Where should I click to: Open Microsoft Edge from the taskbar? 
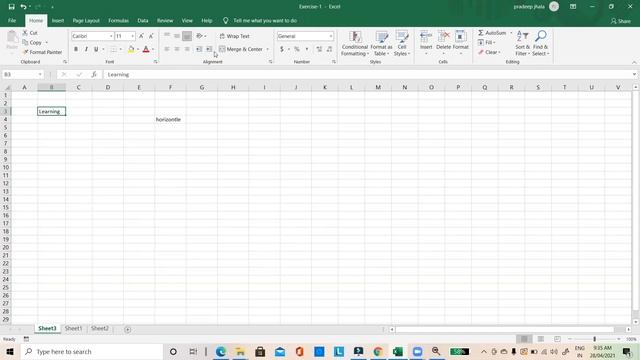point(220,351)
